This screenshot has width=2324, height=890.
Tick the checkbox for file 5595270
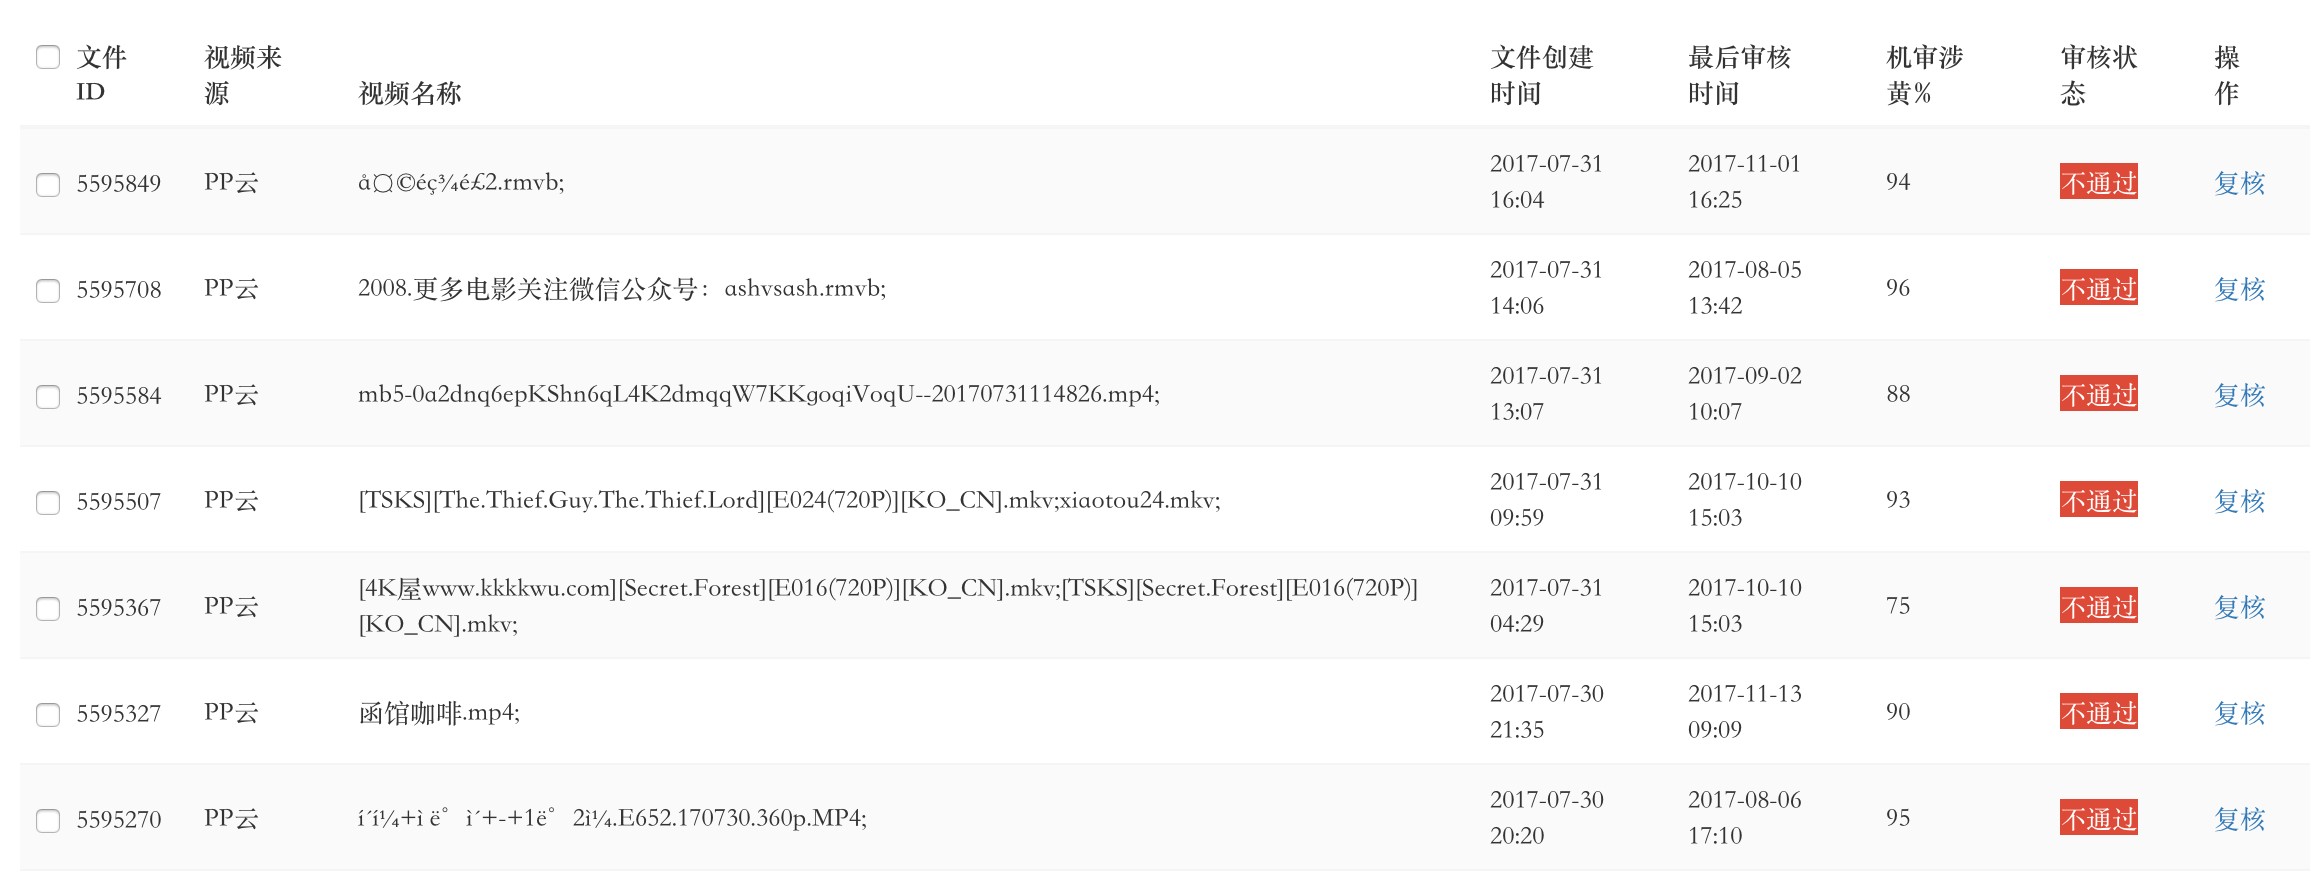point(48,821)
